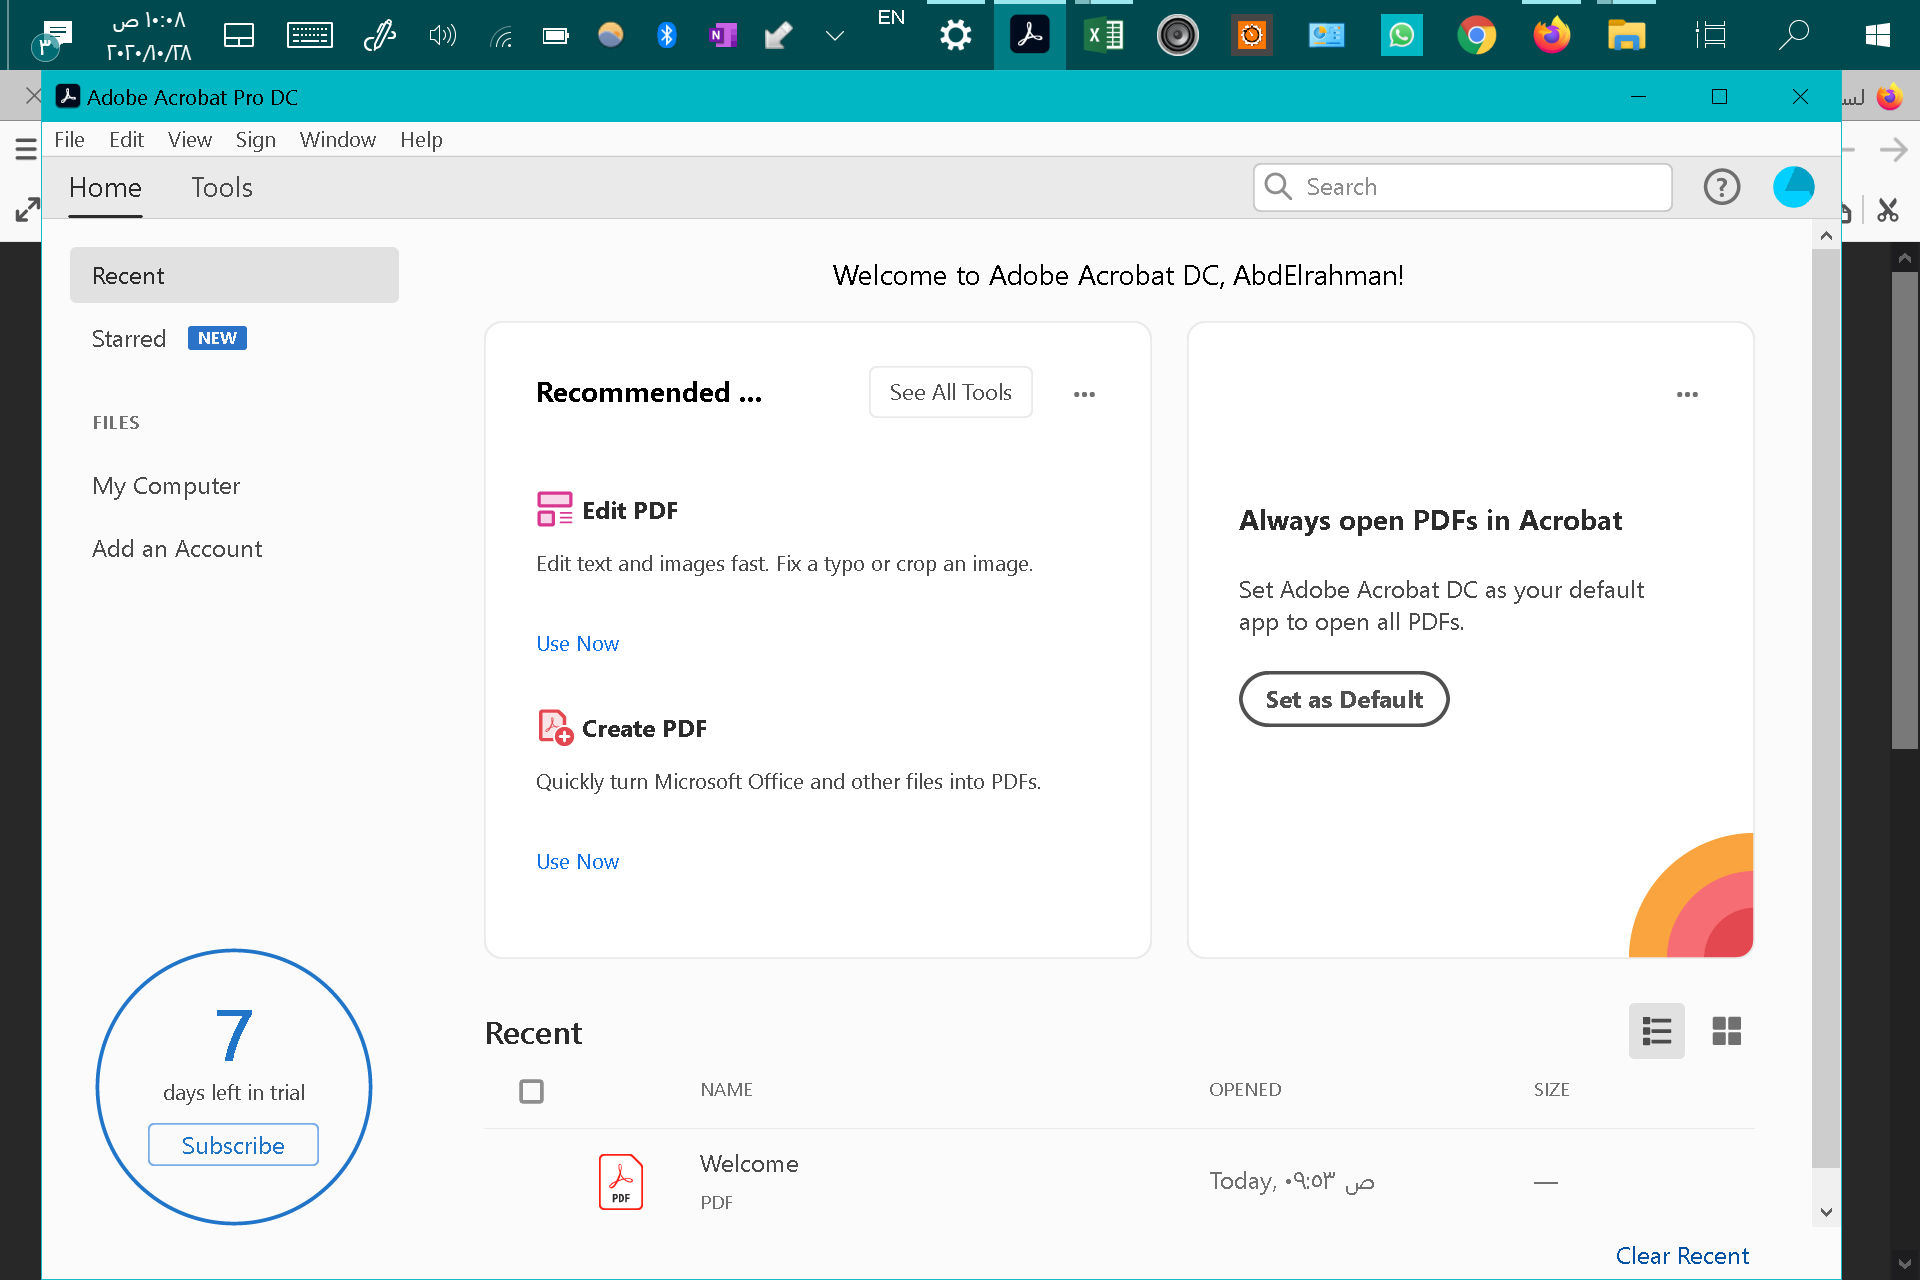This screenshot has width=1920, height=1280.
Task: Open the blue user profile avatar
Action: (1793, 187)
